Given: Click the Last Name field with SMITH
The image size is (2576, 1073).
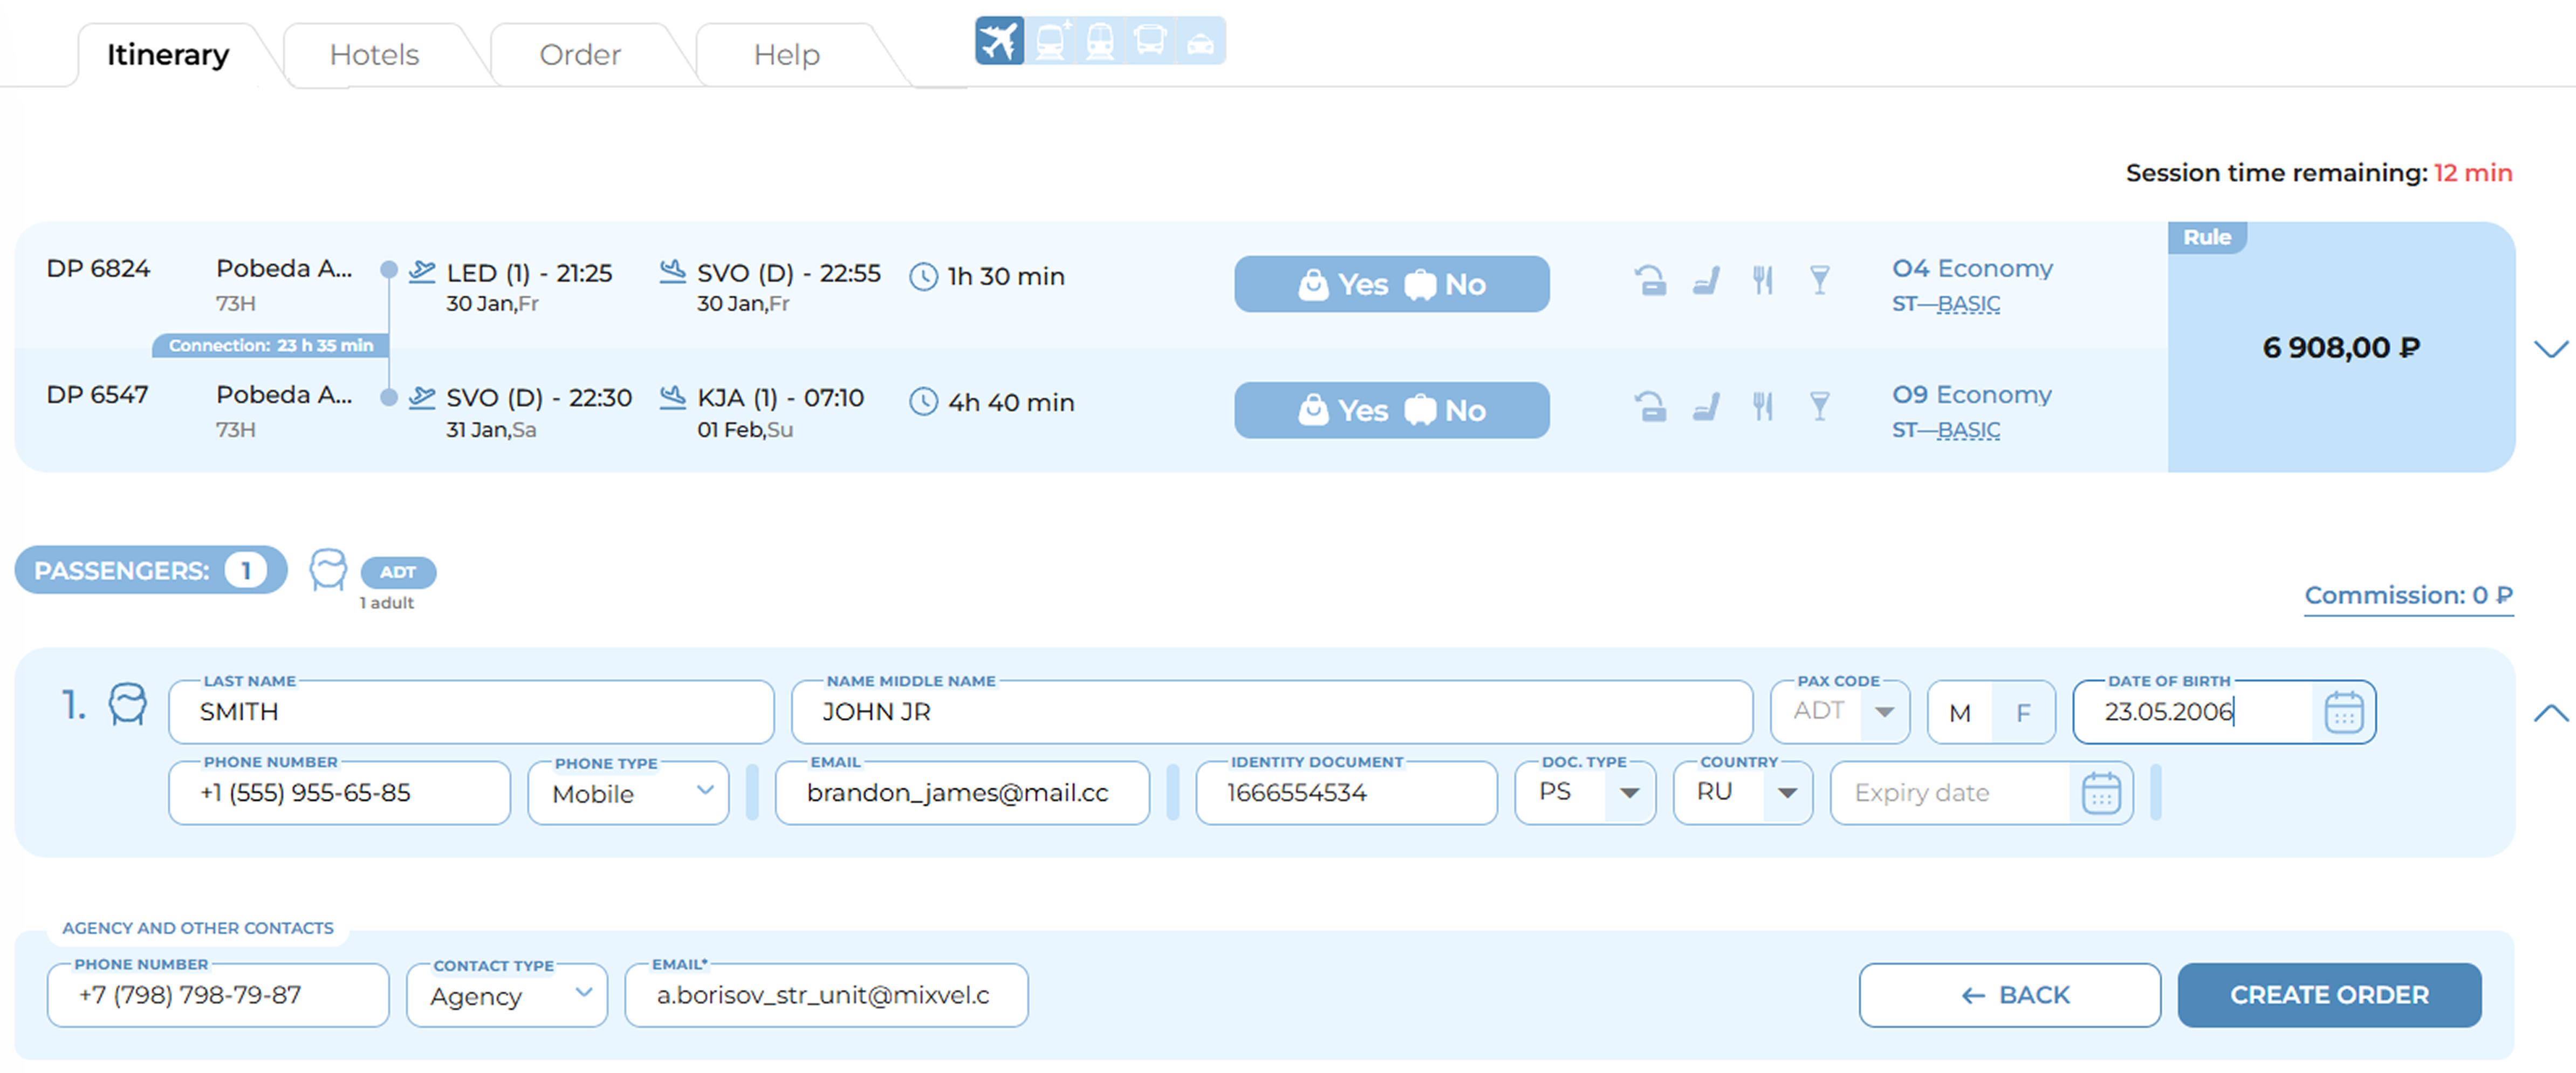Looking at the screenshot, I should coord(470,712).
